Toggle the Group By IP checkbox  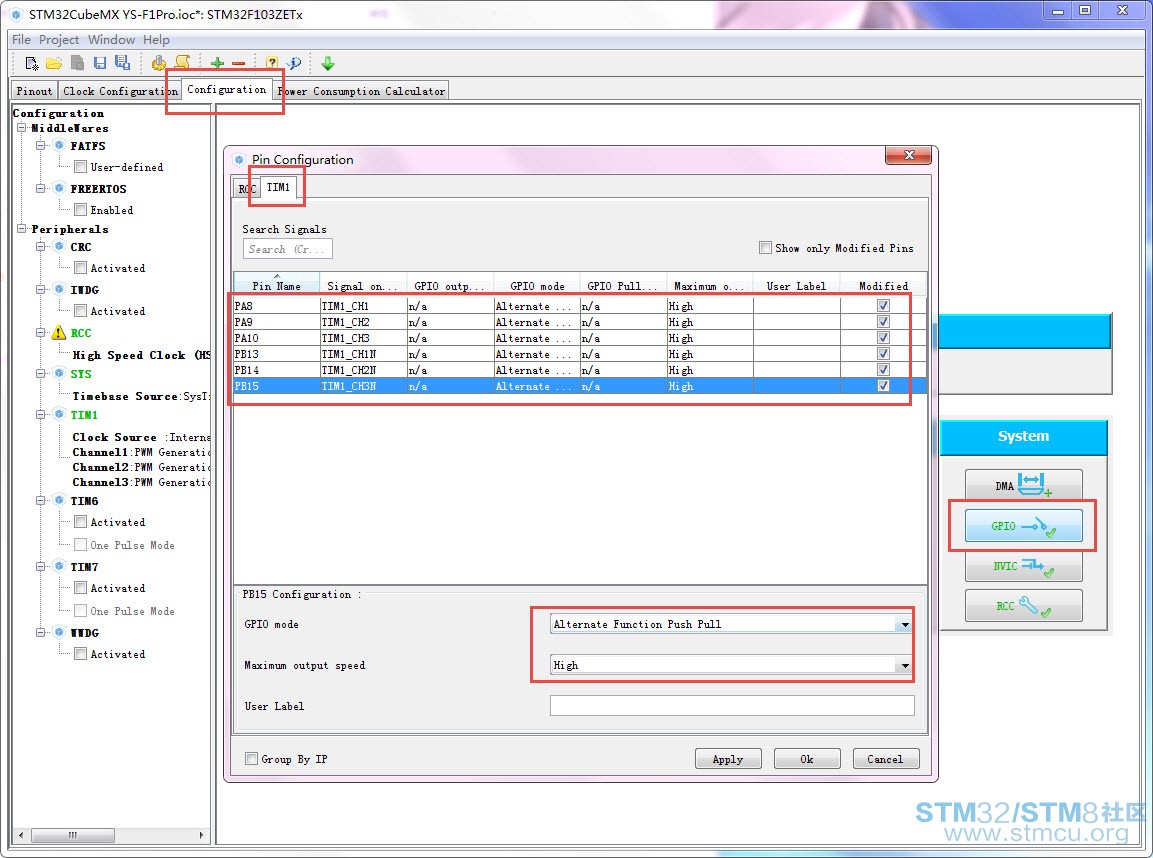coord(251,758)
